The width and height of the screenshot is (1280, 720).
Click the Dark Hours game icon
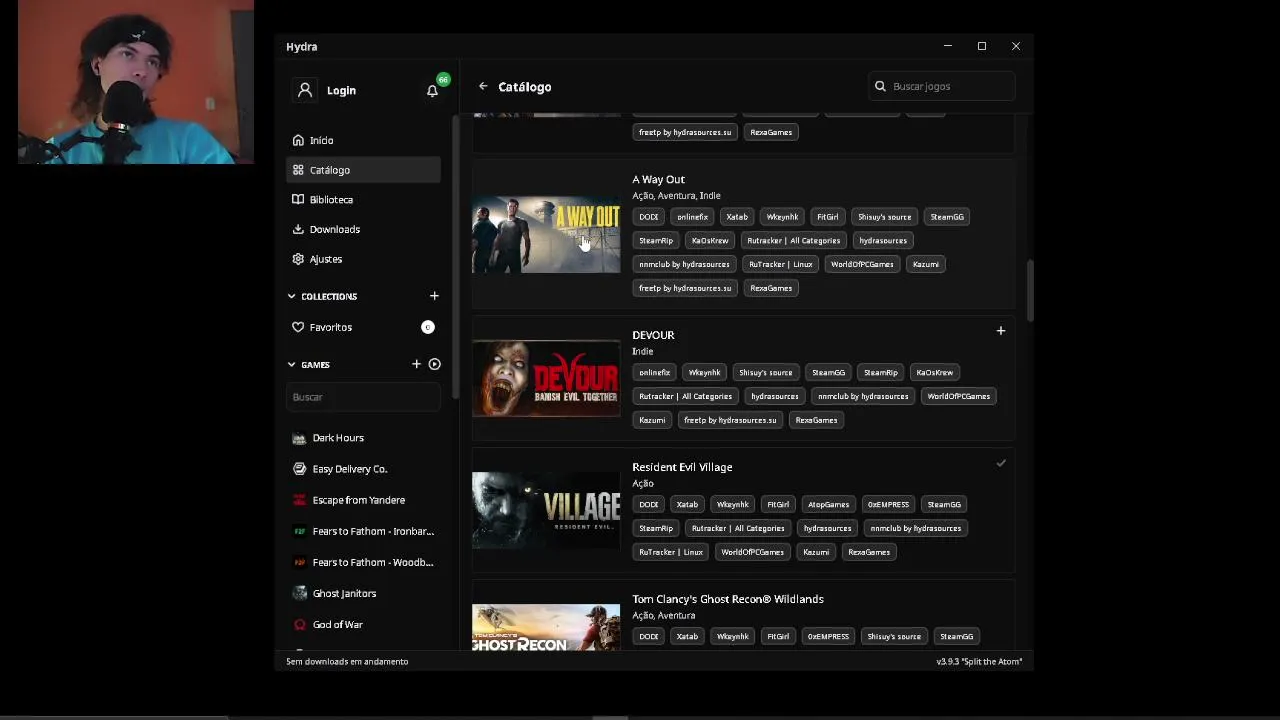[x=299, y=438]
